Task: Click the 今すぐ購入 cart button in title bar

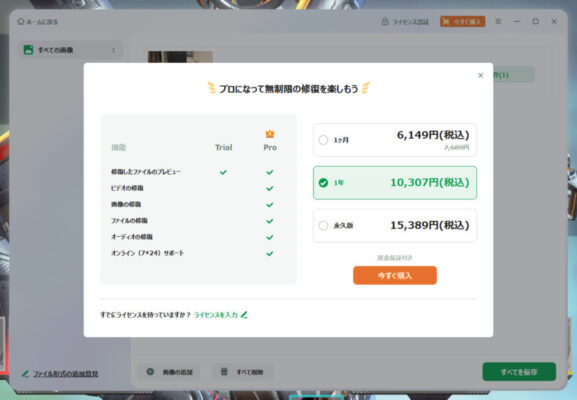Action: point(463,21)
